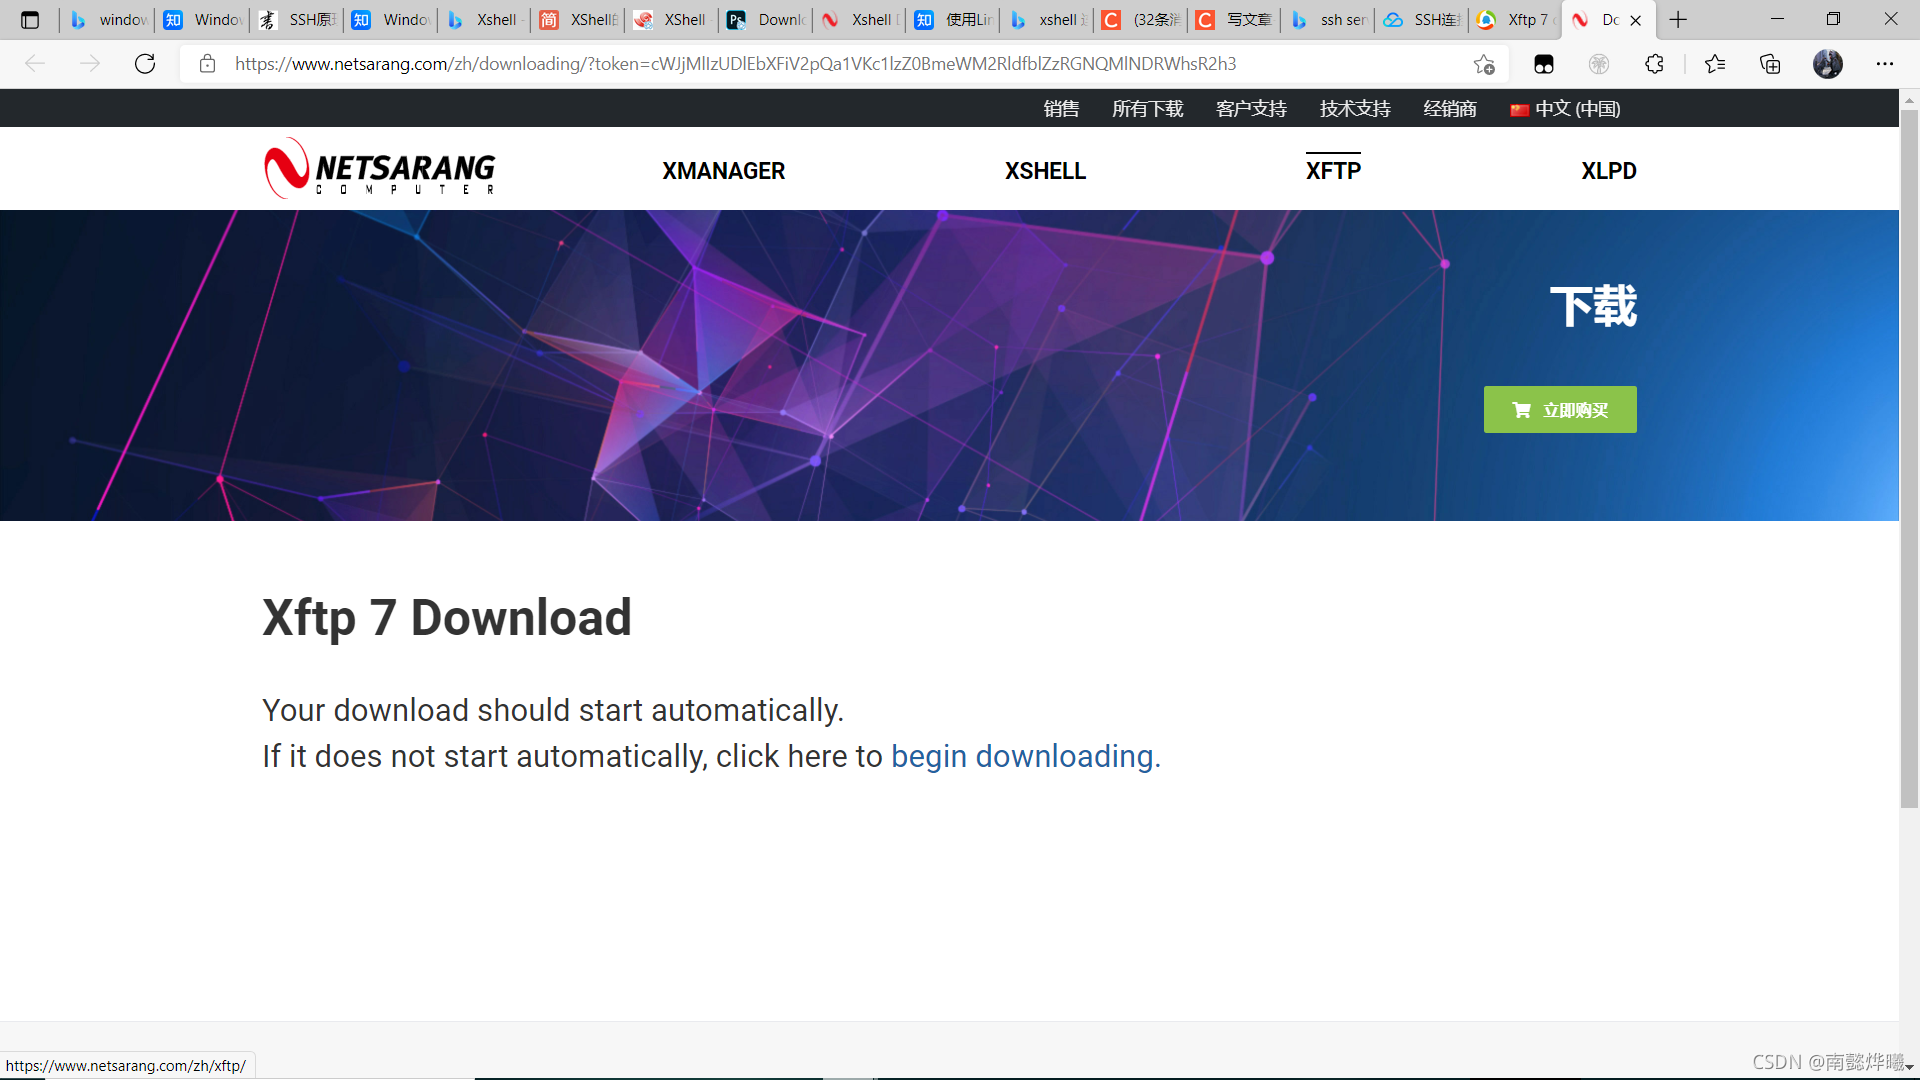Add this page to favorites star icon
The height and width of the screenshot is (1080, 1920).
point(1484,64)
